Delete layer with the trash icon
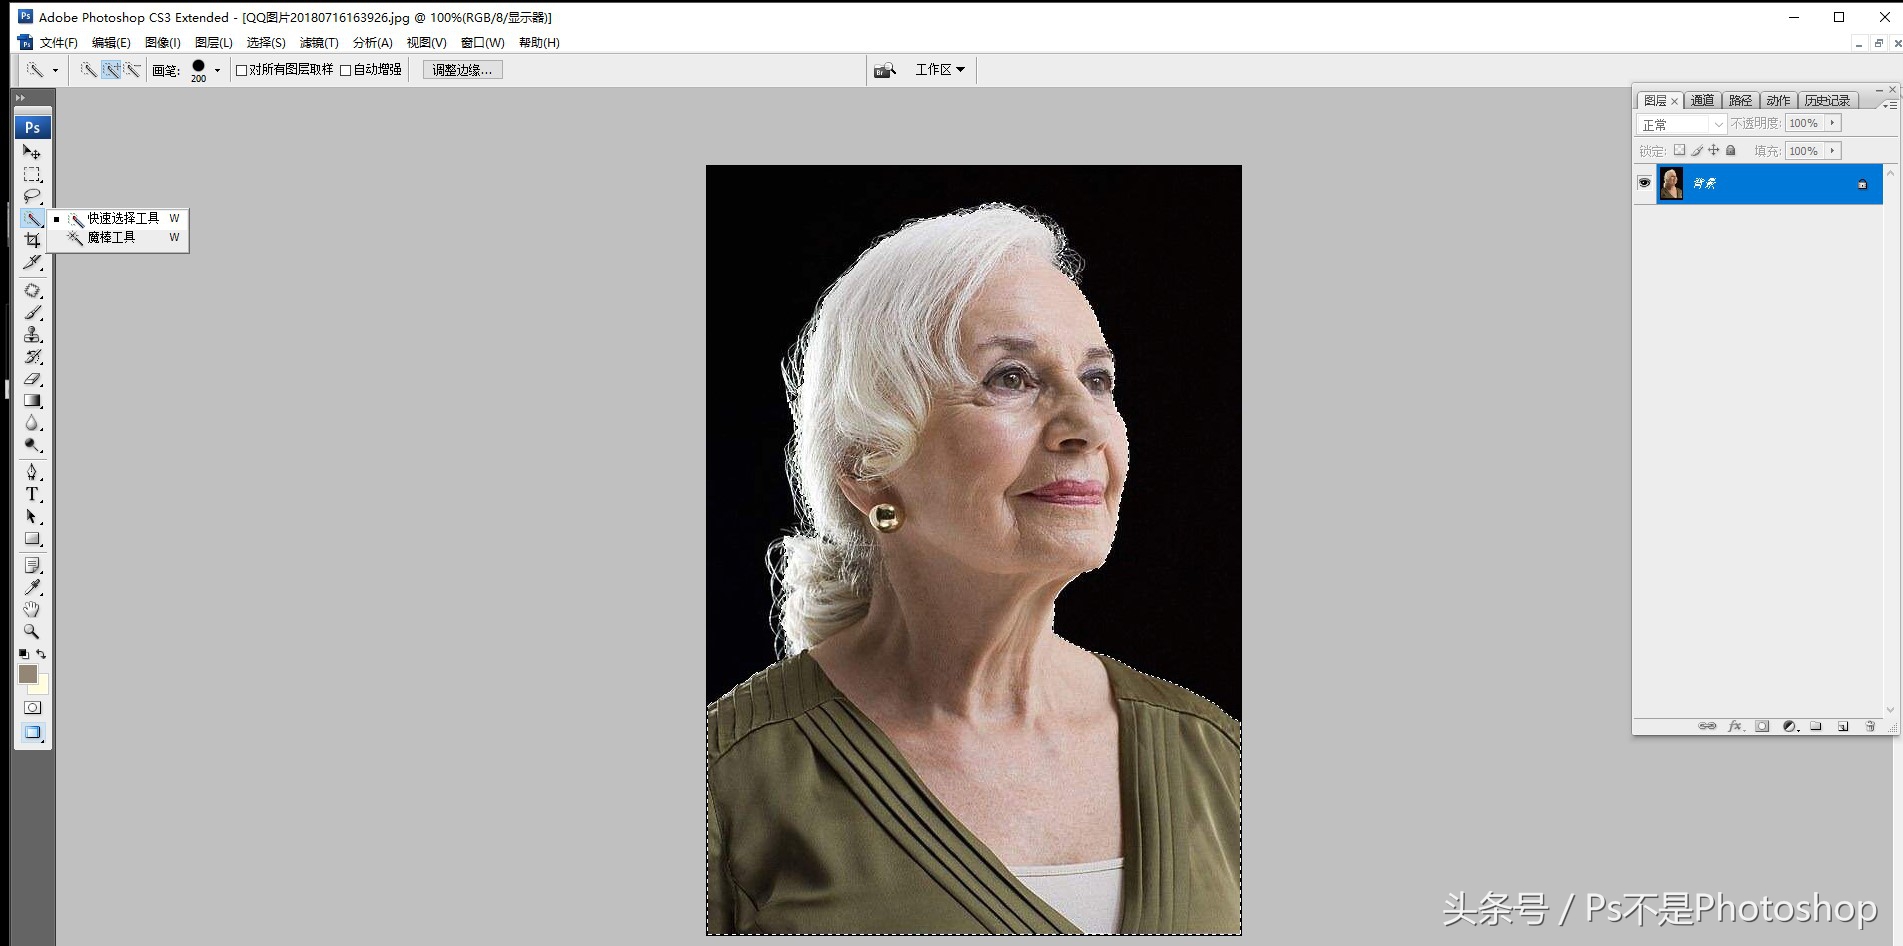The image size is (1903, 946). (1870, 726)
